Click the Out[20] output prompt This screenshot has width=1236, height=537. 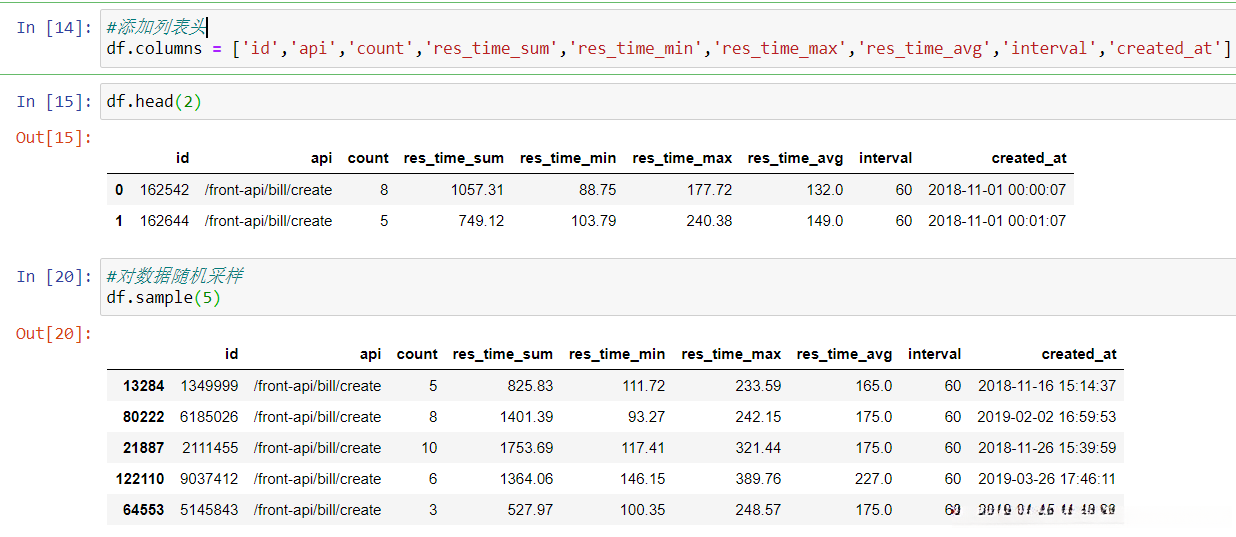[54, 333]
